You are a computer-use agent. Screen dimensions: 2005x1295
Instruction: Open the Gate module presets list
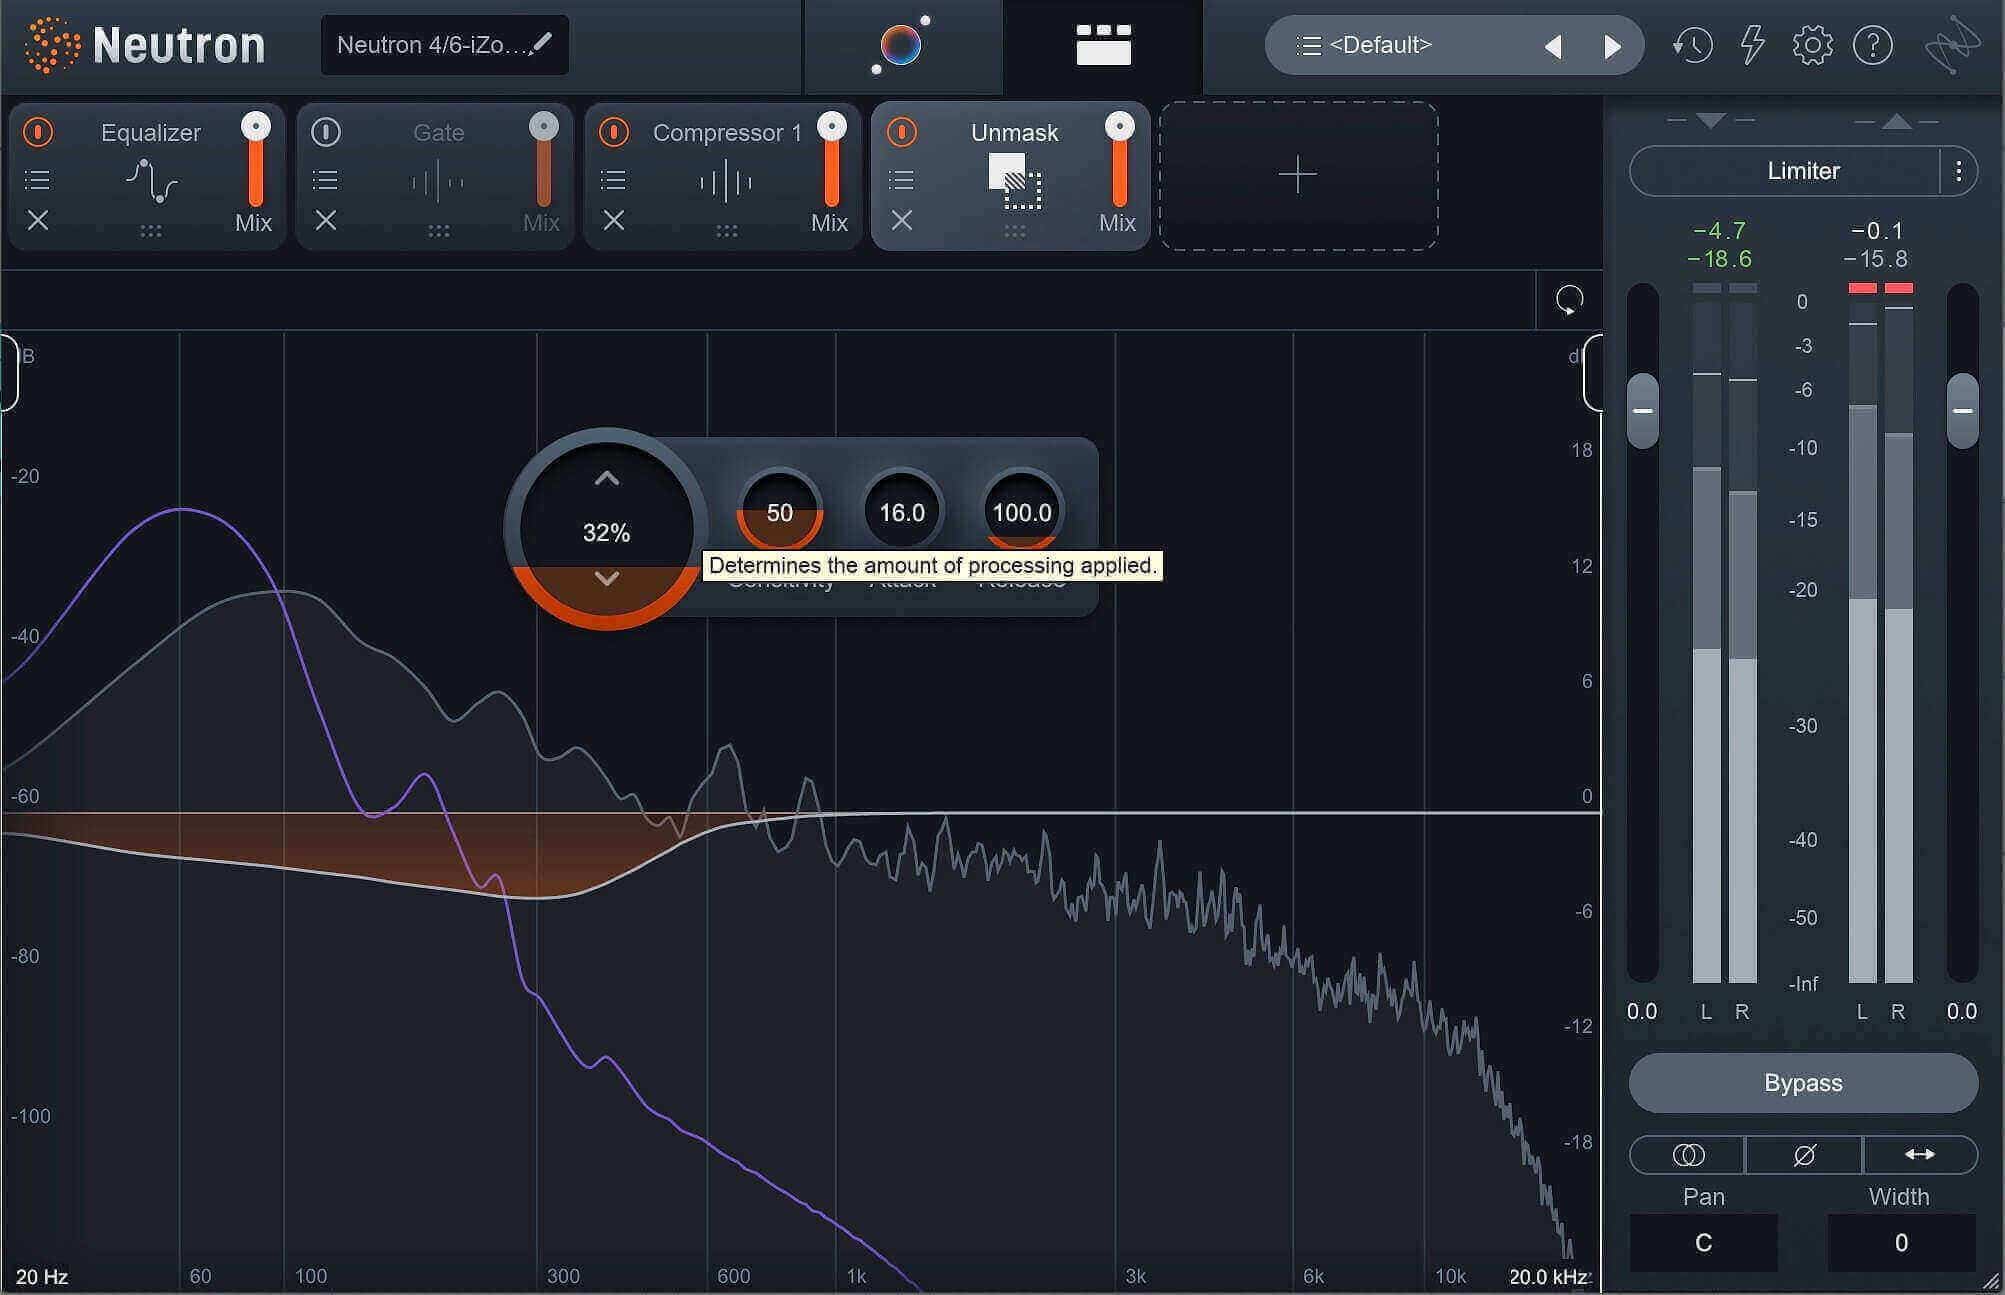pos(325,180)
